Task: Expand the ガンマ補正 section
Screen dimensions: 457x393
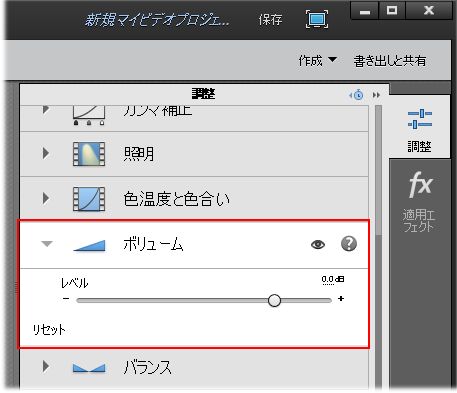Action: 46,109
